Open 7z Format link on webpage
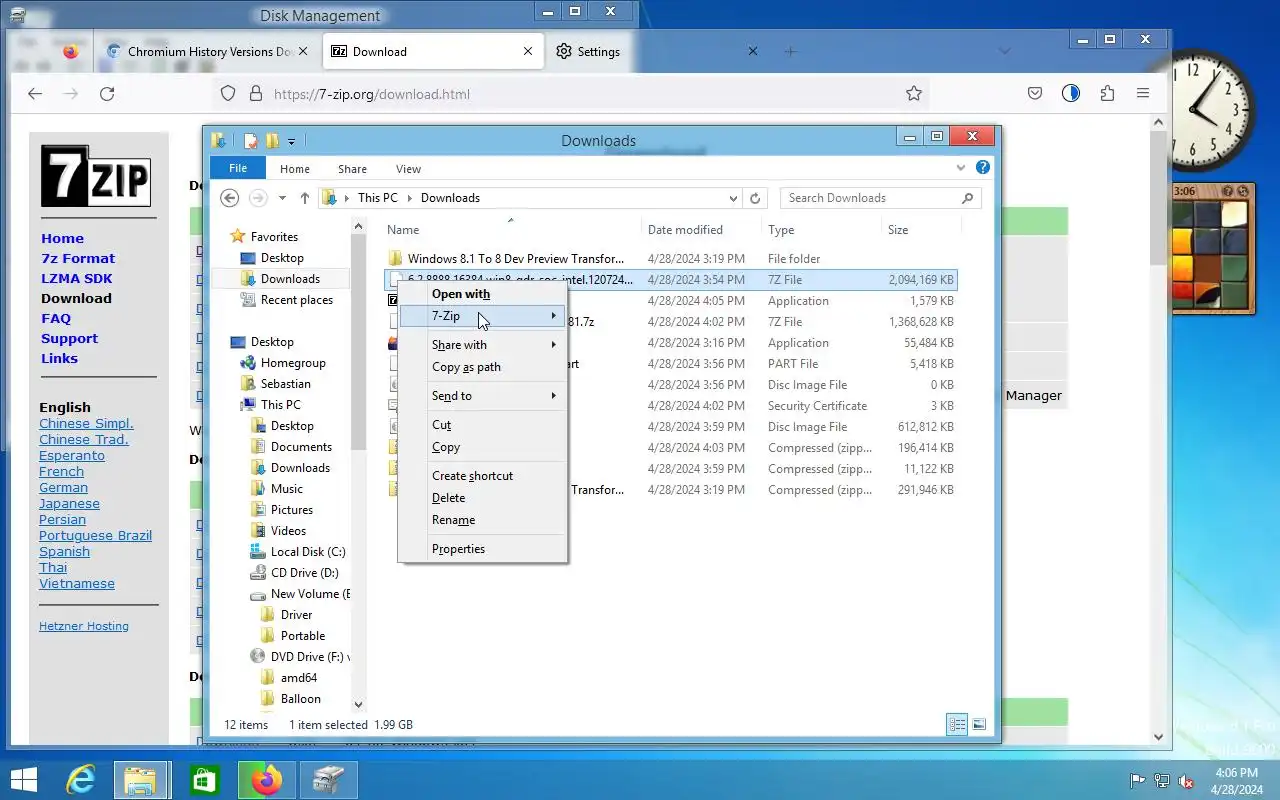 (78, 259)
